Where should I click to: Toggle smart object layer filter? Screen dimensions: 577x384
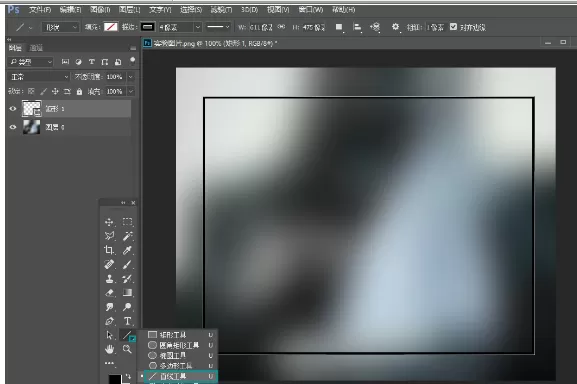pyautogui.click(x=118, y=62)
